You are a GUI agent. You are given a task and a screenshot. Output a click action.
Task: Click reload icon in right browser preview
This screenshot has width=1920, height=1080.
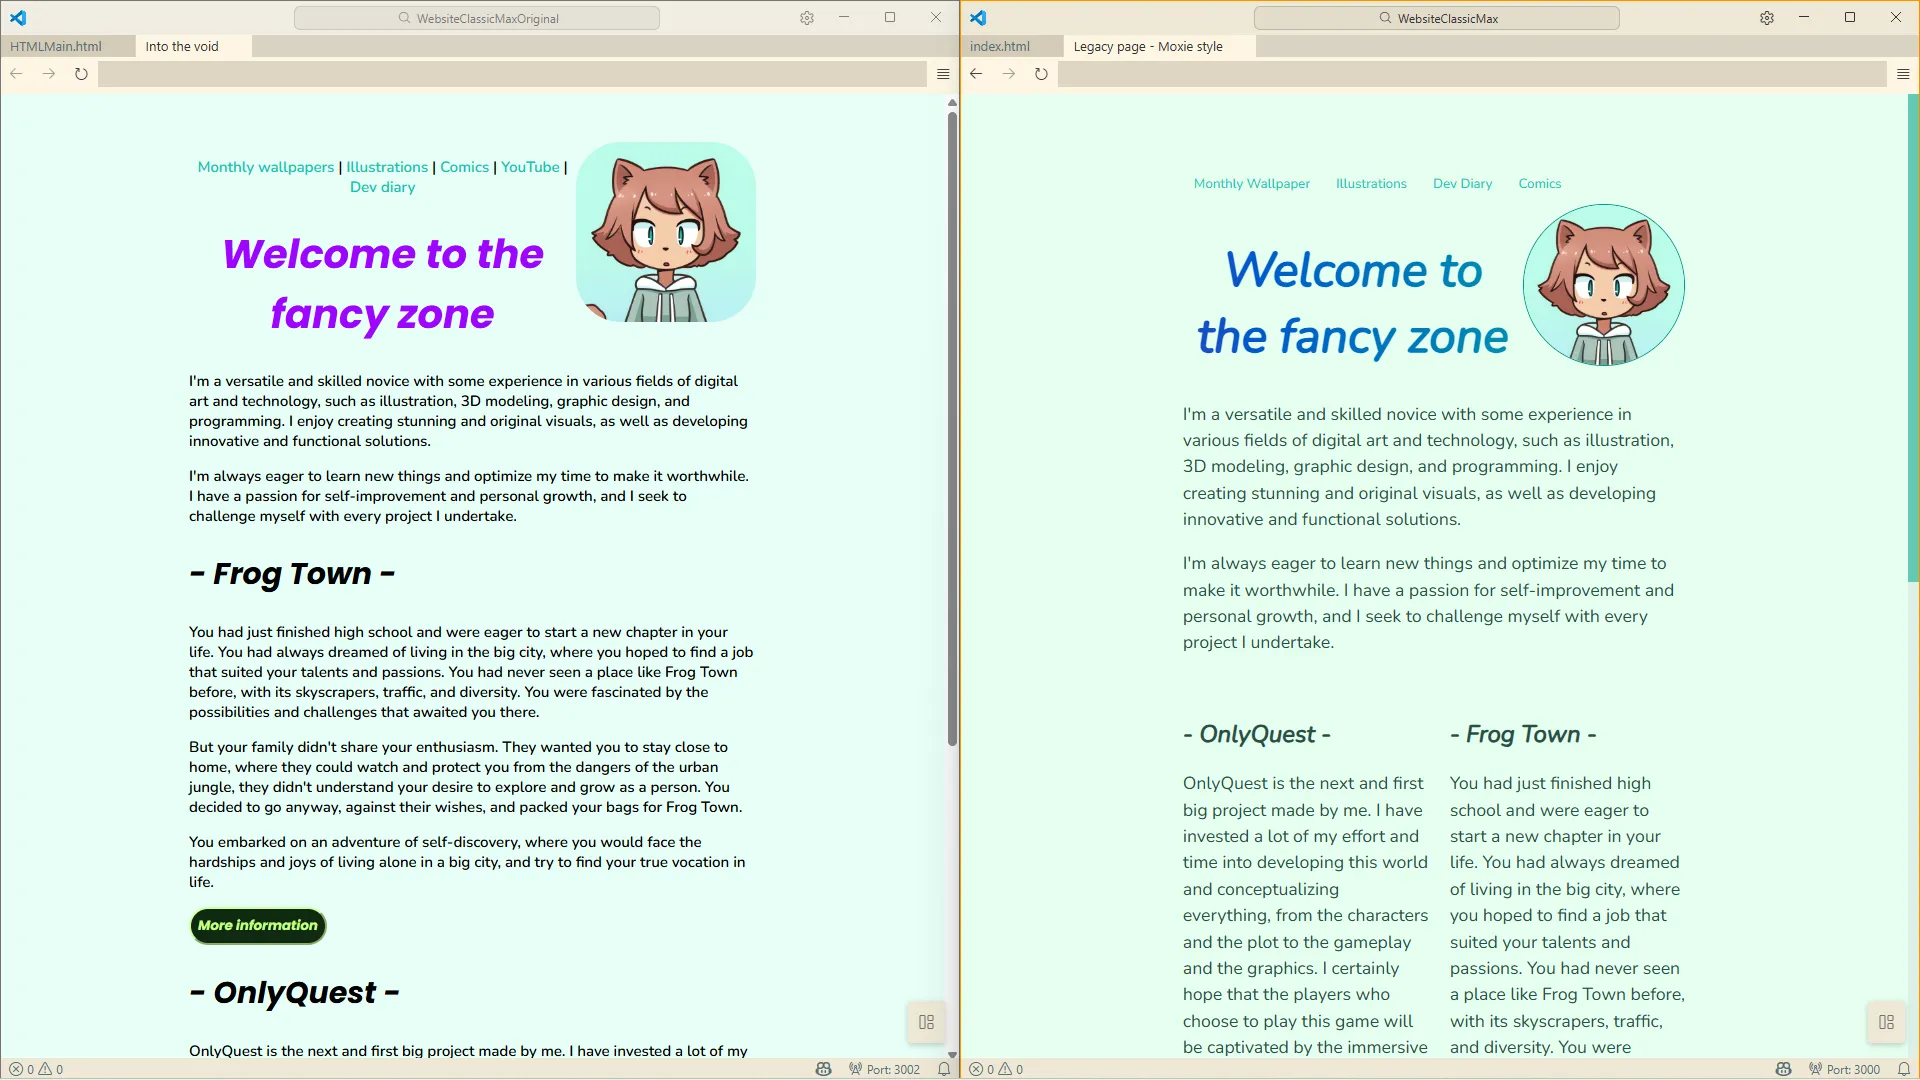pos(1041,74)
